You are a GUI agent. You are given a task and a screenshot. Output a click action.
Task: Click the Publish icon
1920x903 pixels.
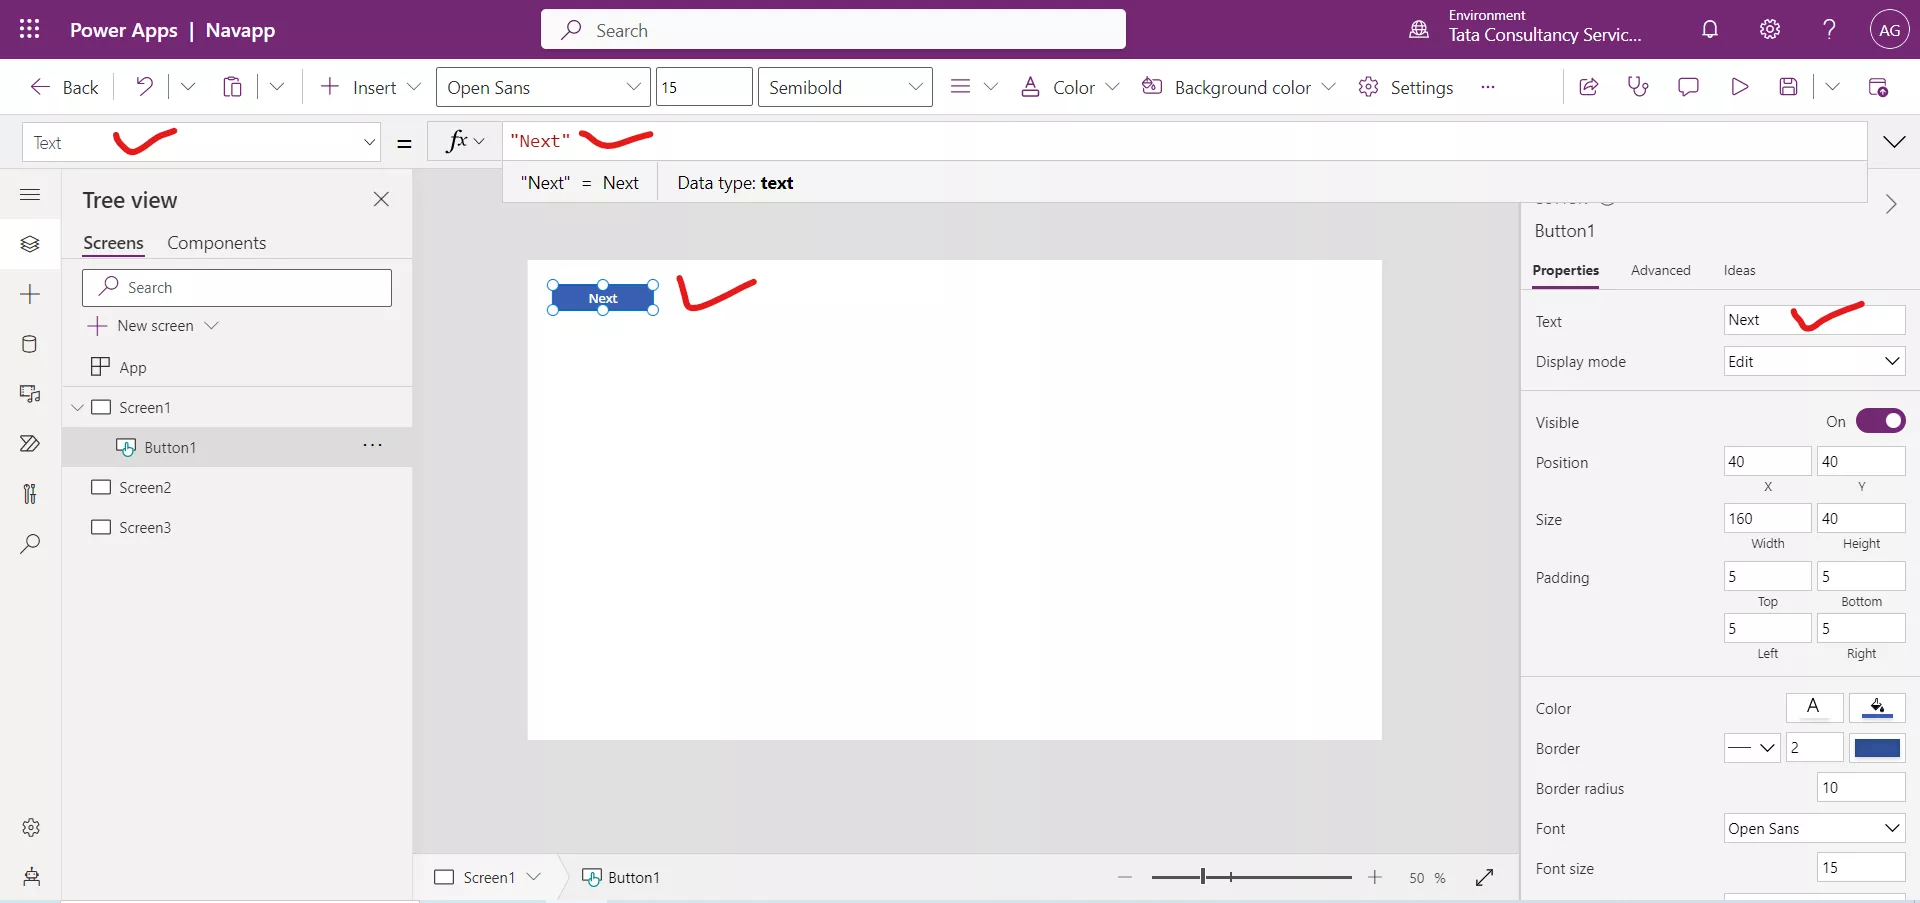[1878, 87]
